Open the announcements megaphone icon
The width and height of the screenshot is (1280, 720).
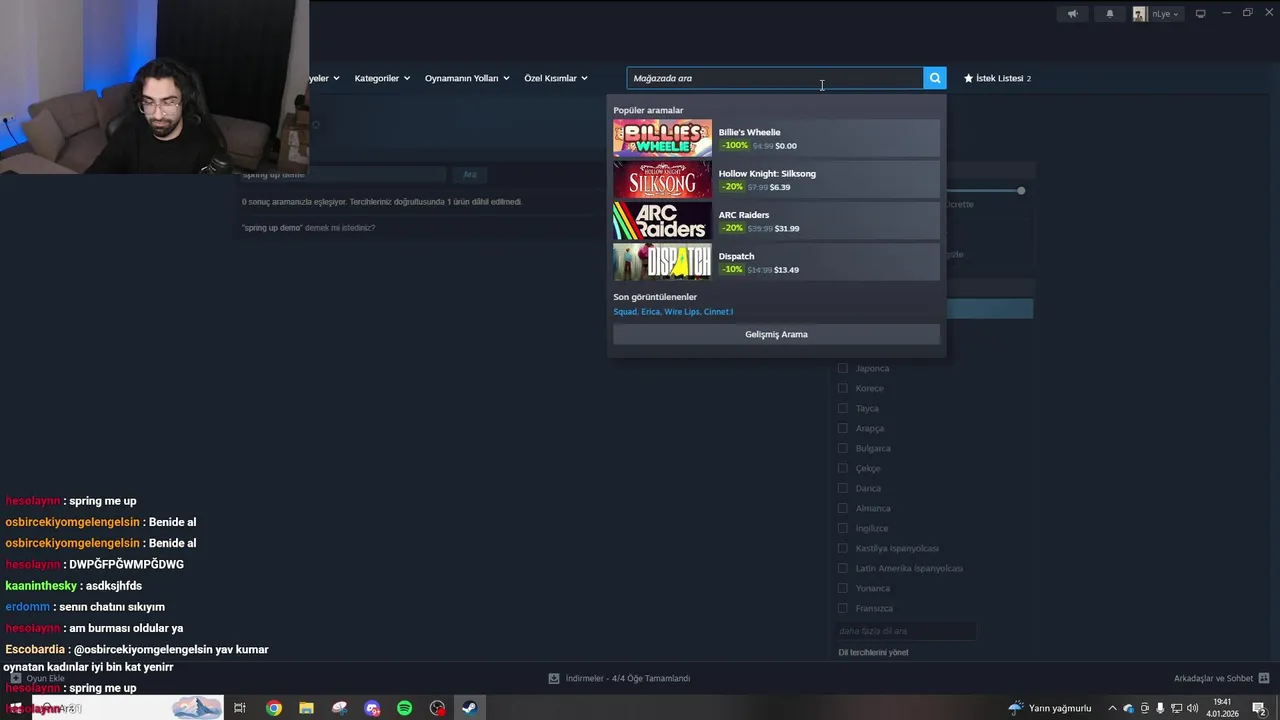click(1072, 14)
